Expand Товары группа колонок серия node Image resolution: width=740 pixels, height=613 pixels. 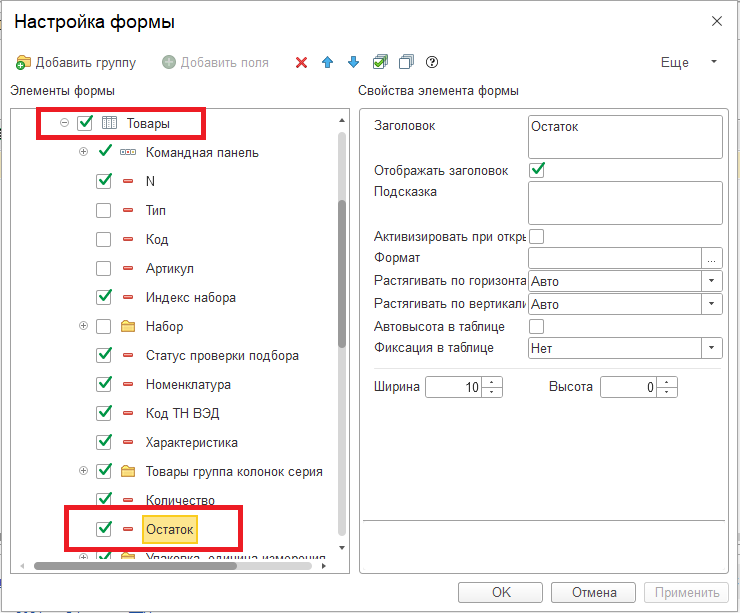(x=84, y=470)
